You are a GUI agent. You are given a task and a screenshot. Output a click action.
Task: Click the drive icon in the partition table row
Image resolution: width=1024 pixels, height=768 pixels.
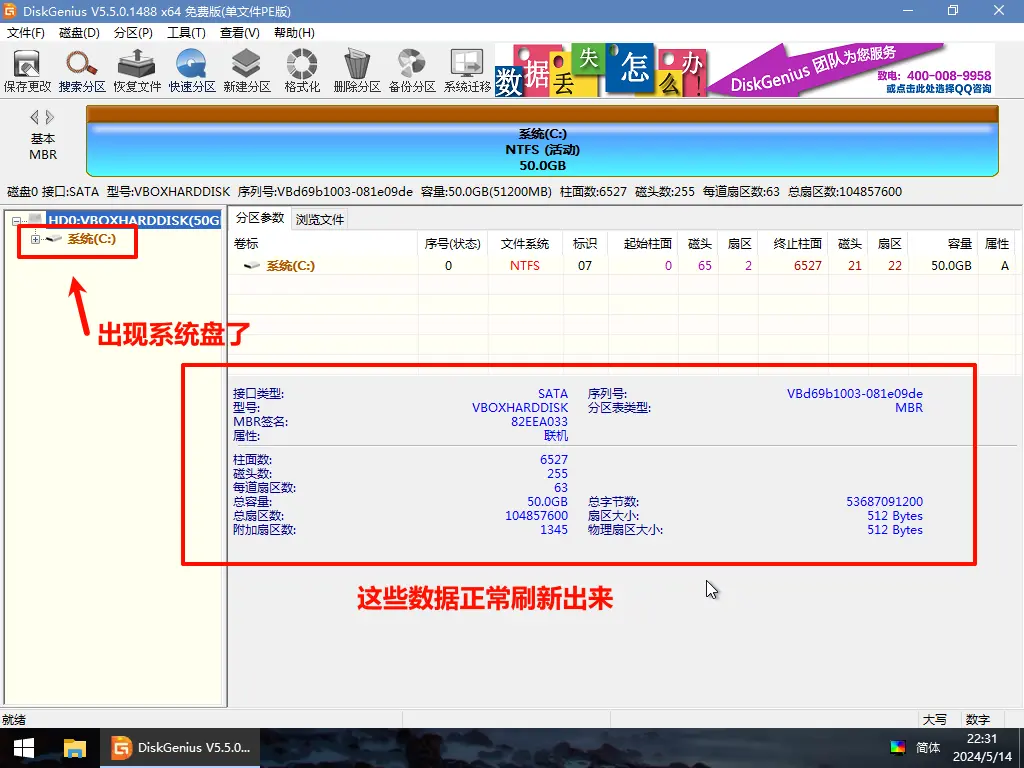tap(252, 266)
